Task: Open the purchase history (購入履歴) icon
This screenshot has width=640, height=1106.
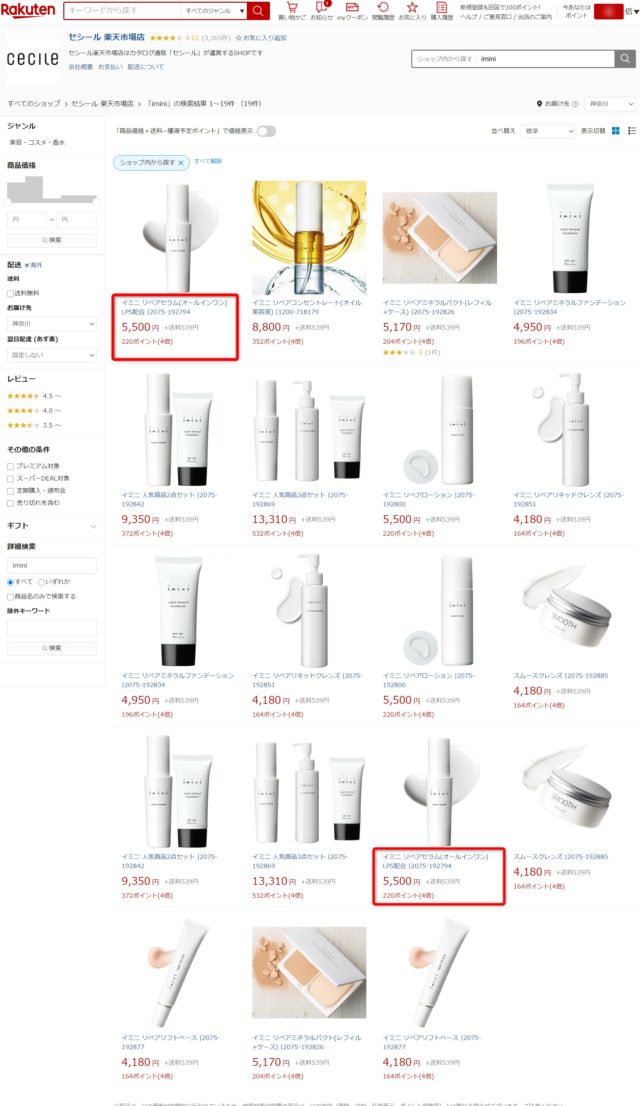Action: tap(442, 8)
